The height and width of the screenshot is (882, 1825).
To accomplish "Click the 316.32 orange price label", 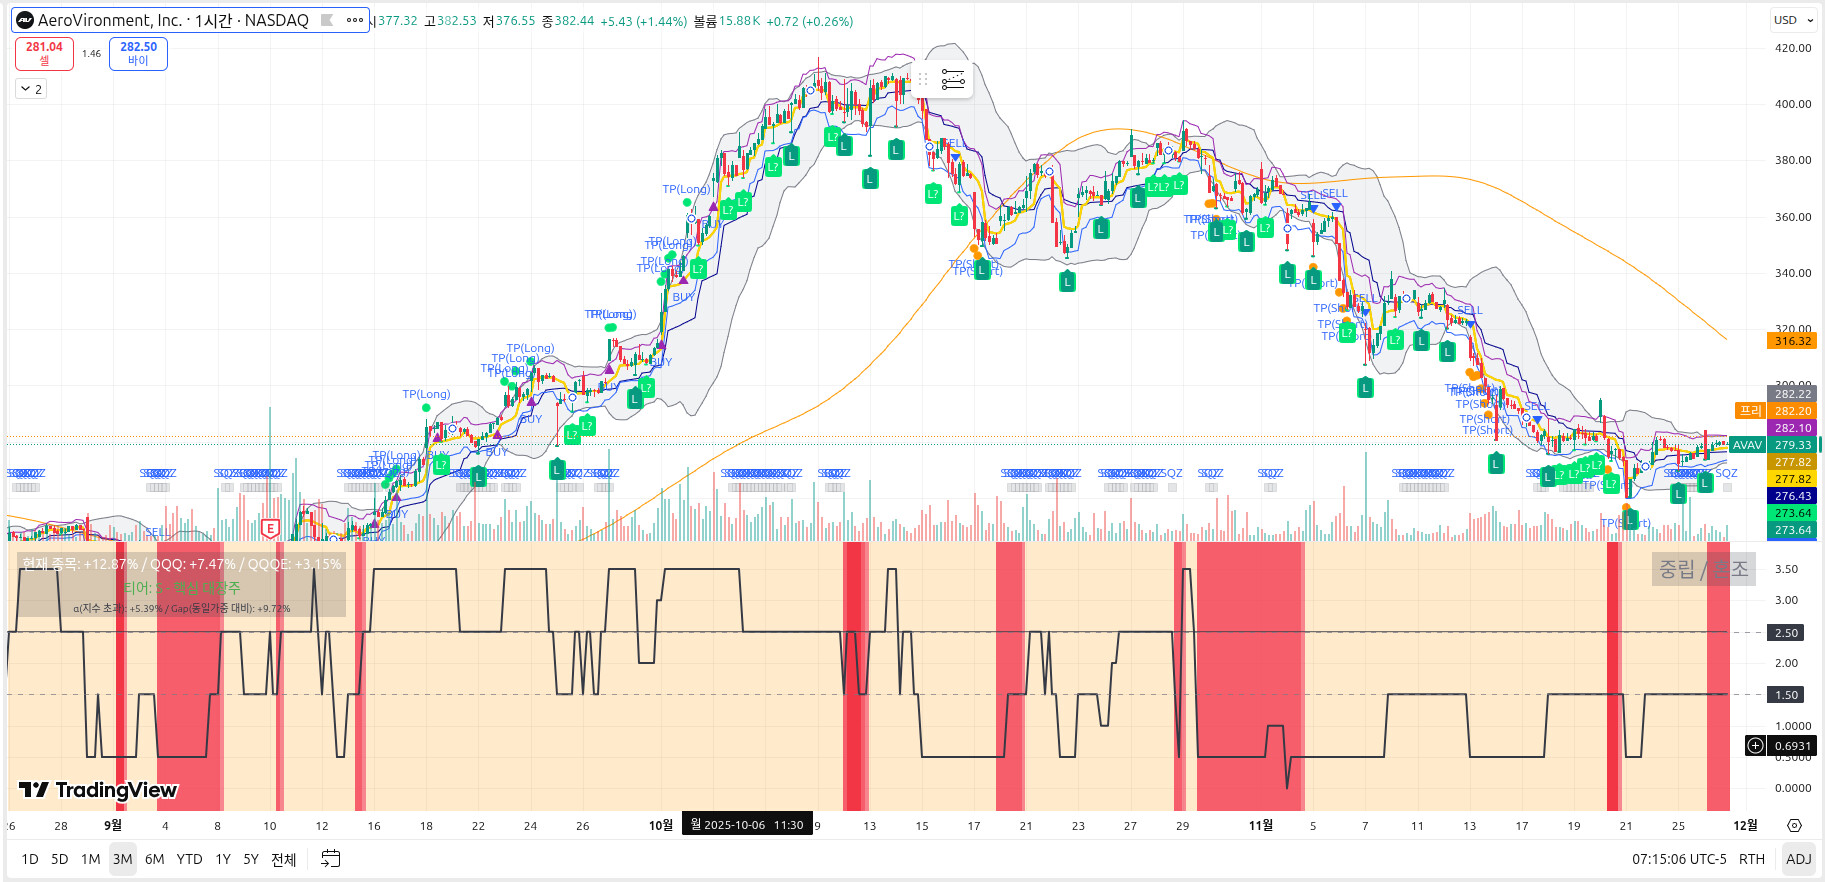I will click(1793, 341).
